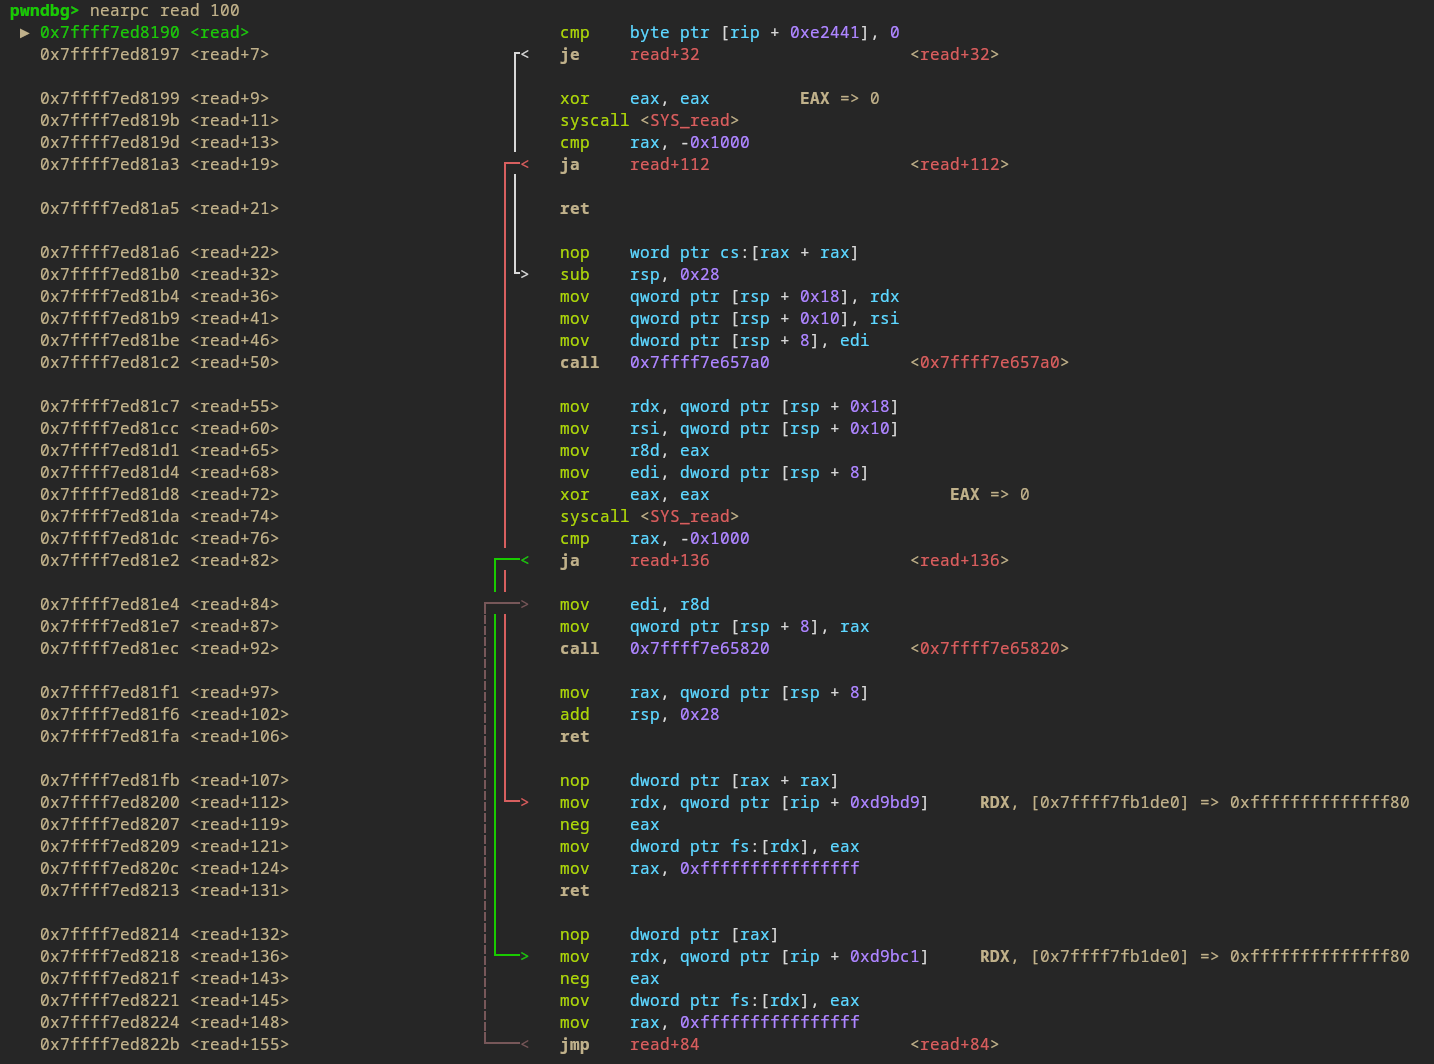Click the typed command nearpc read 100

pos(164,11)
